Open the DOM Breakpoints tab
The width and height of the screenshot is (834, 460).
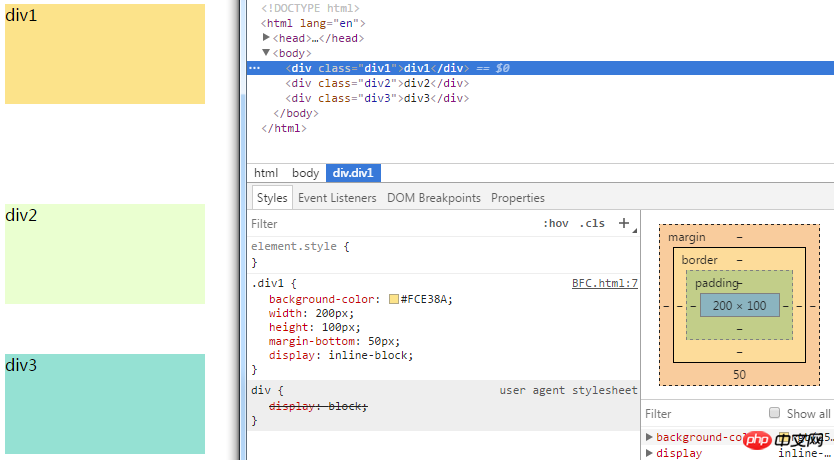click(x=433, y=198)
